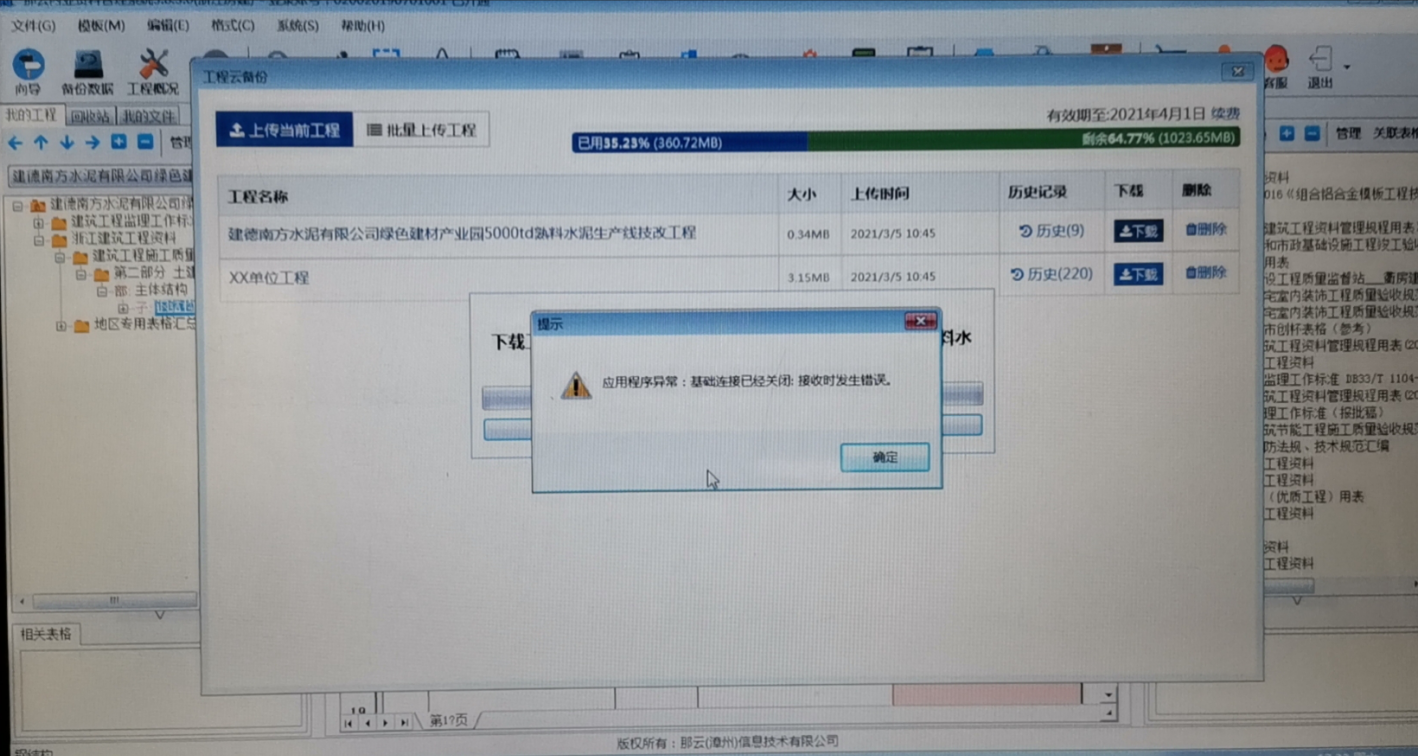Screen dimensions: 1418x756
Task: Click the blue plus expand-all icon on left panel
Action: [x=119, y=142]
